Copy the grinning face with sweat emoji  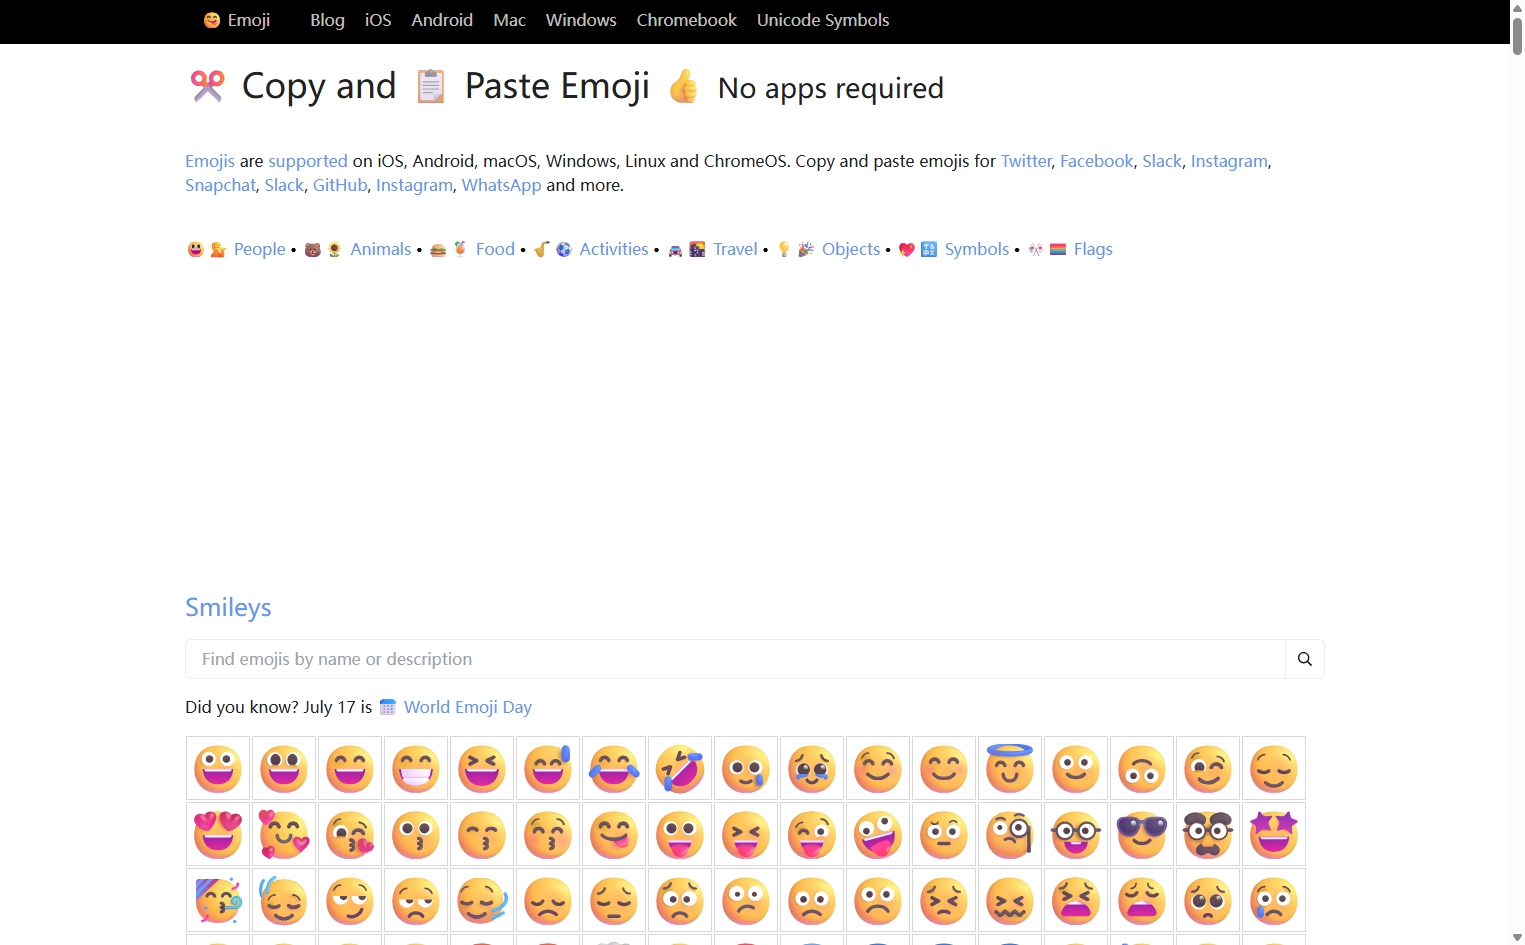click(548, 769)
